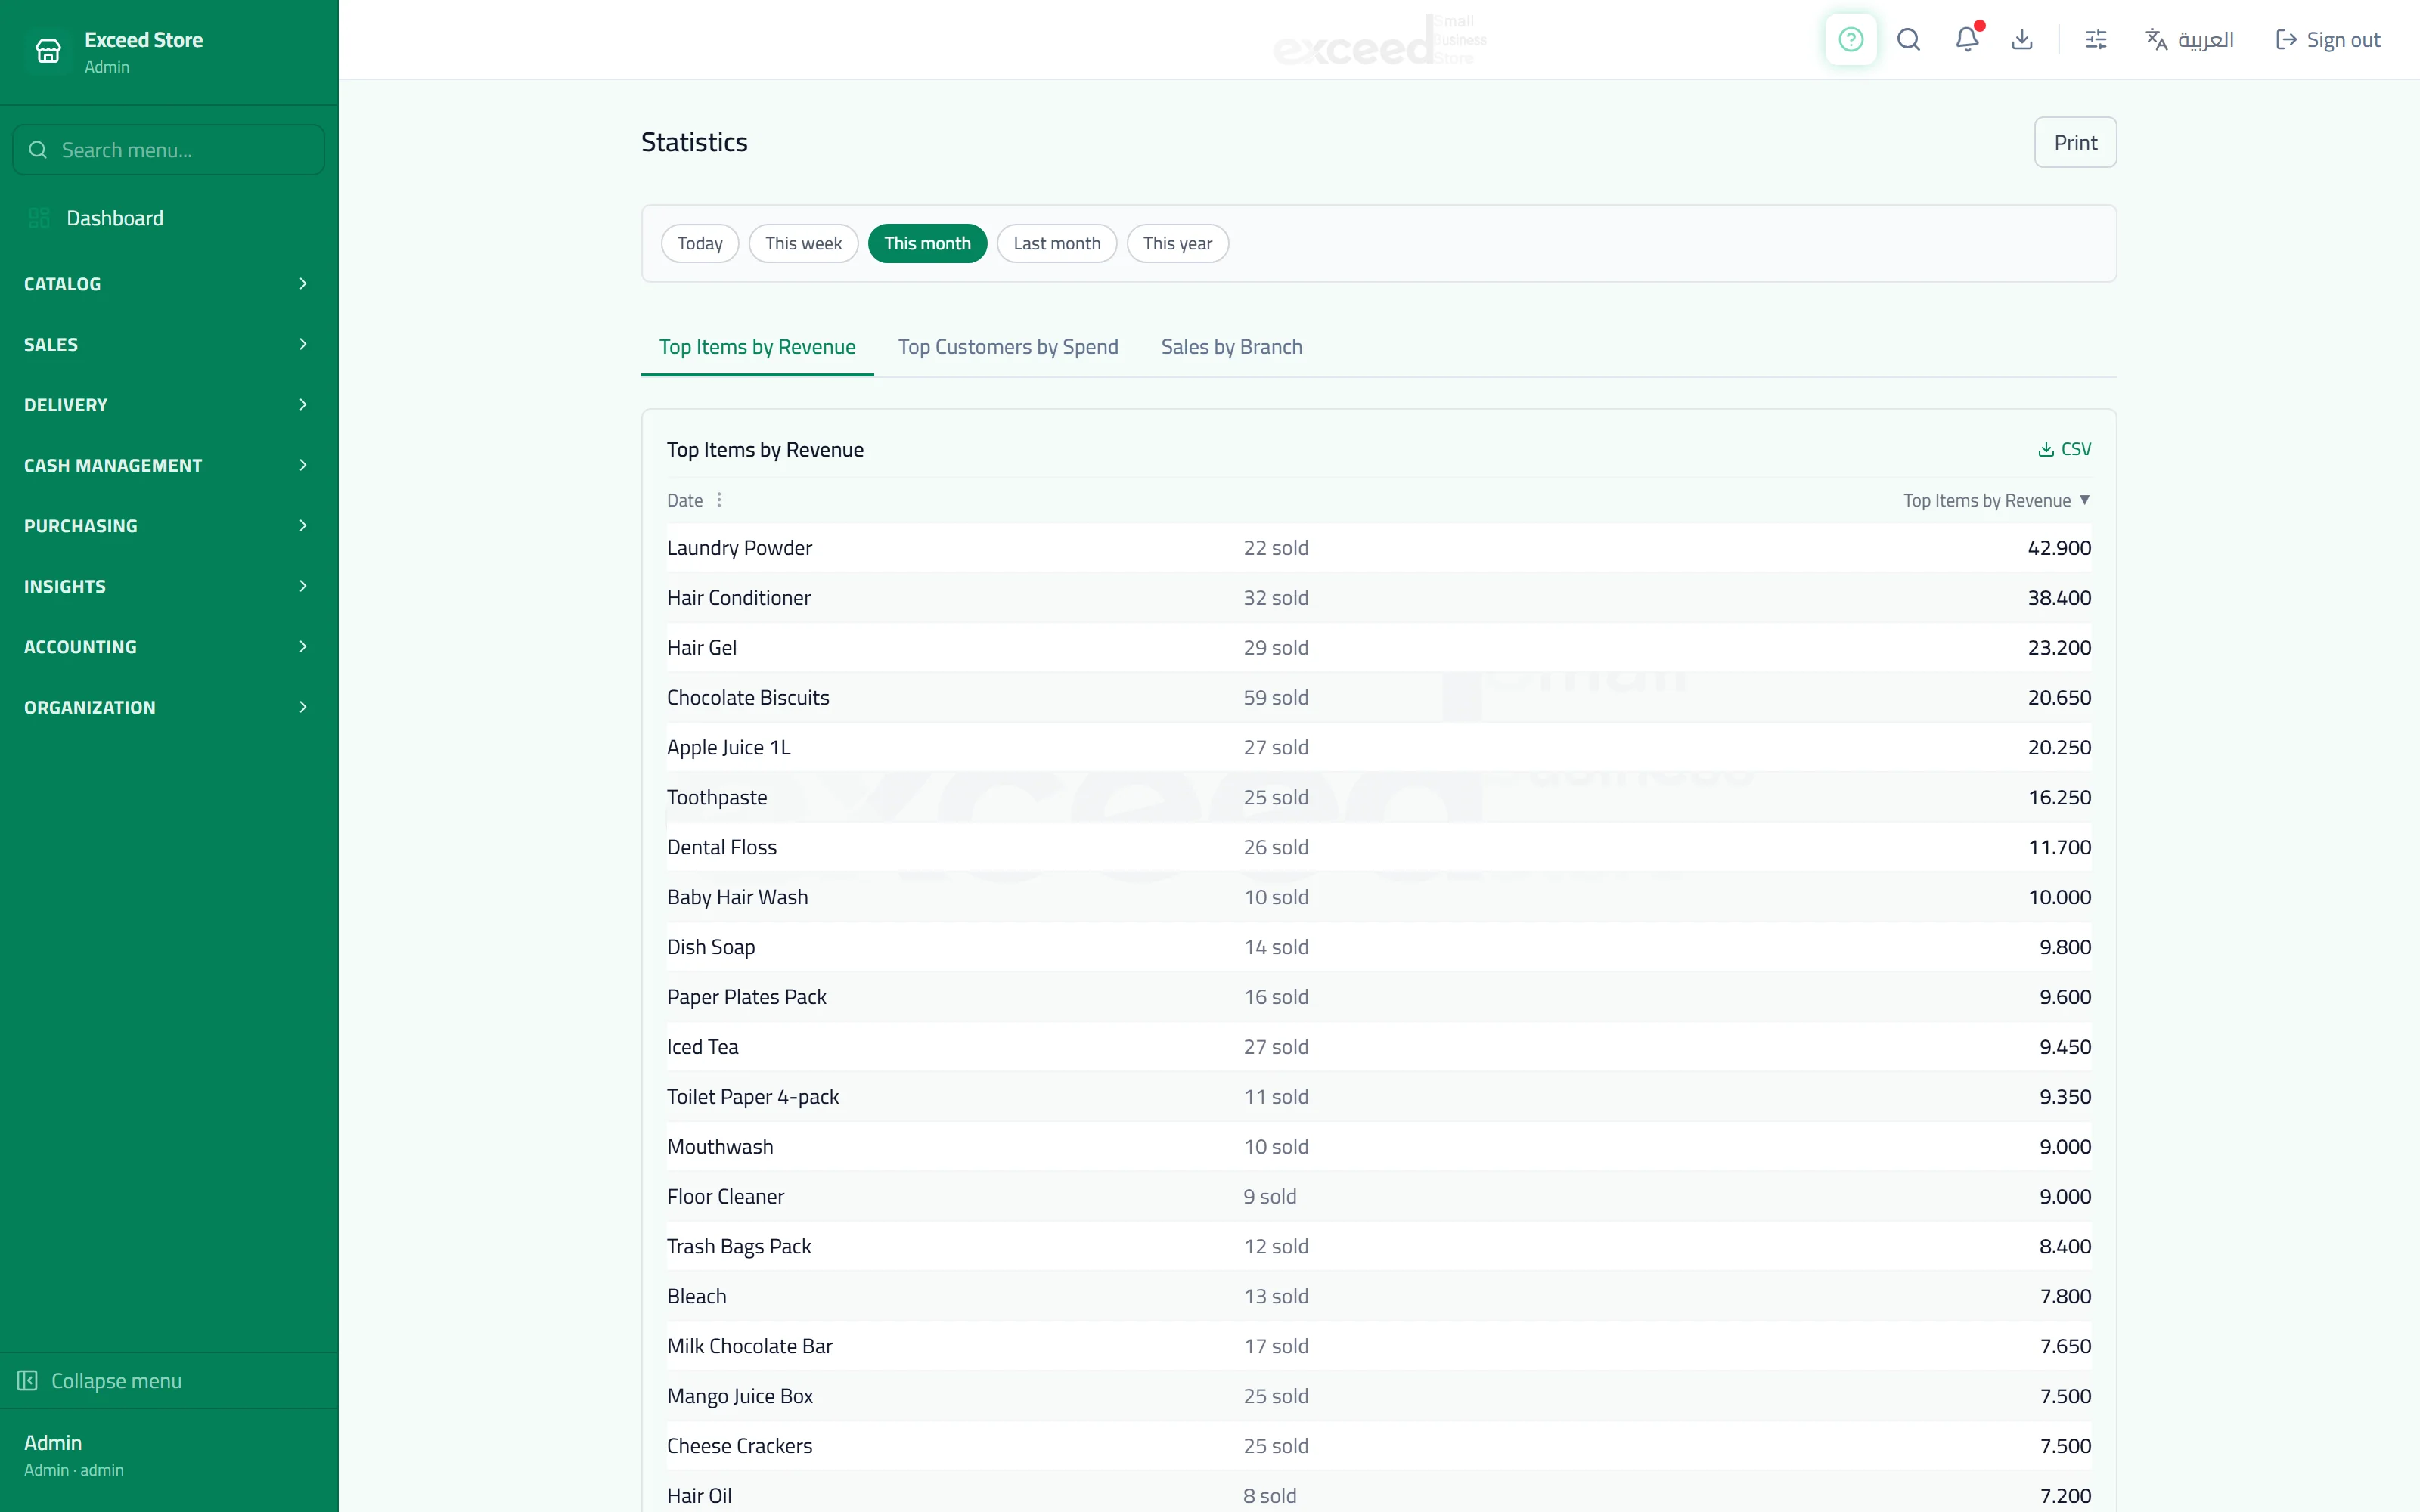2420x1512 pixels.
Task: Click the download tray icon in header
Action: [x=2022, y=39]
